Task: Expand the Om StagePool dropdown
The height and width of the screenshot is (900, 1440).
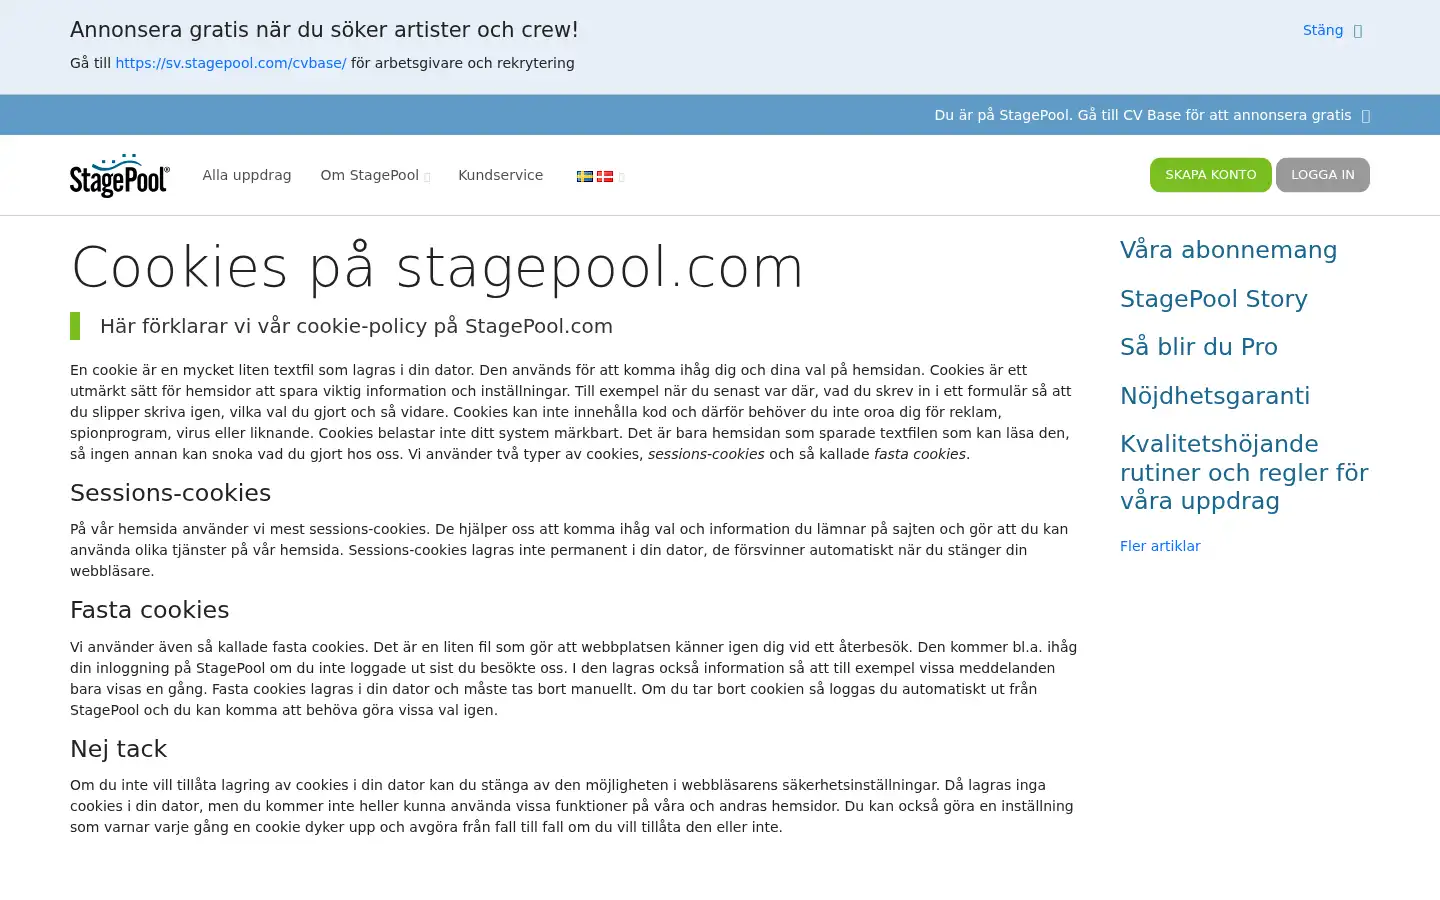Action: (x=375, y=175)
